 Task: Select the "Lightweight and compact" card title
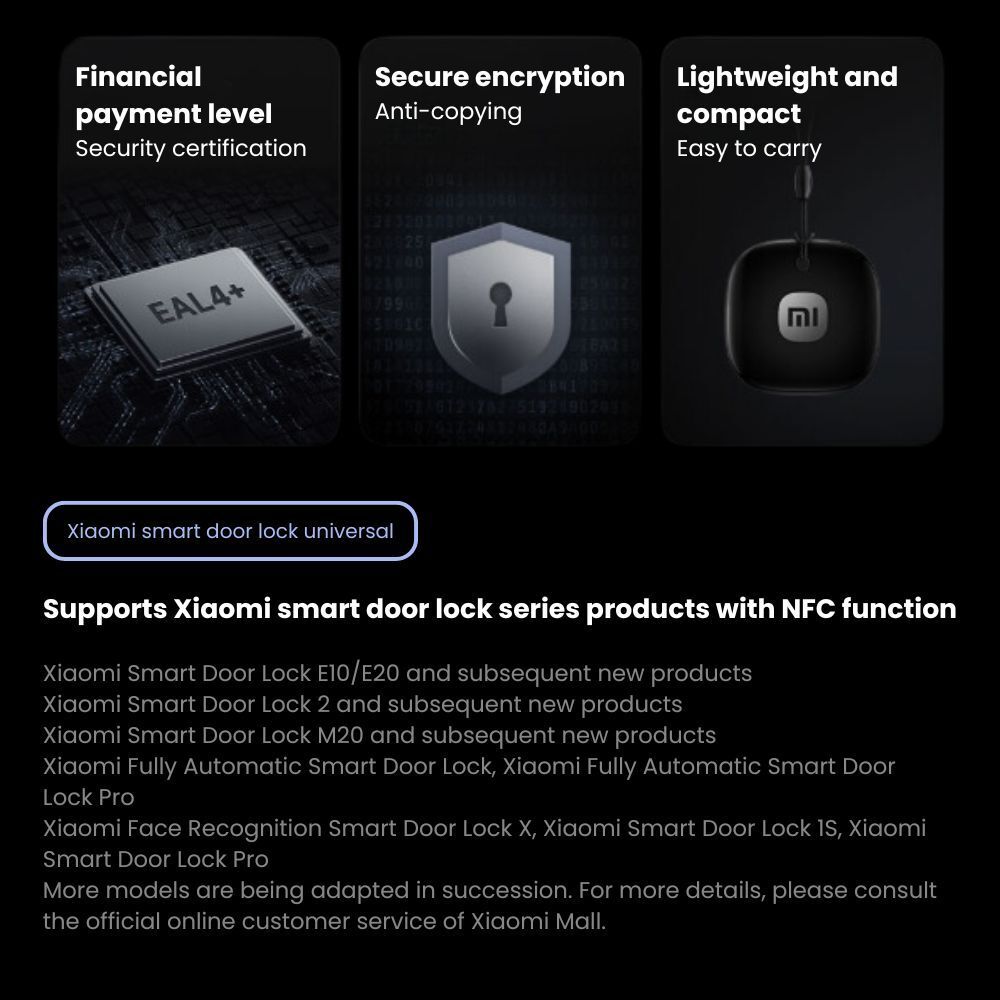(786, 95)
